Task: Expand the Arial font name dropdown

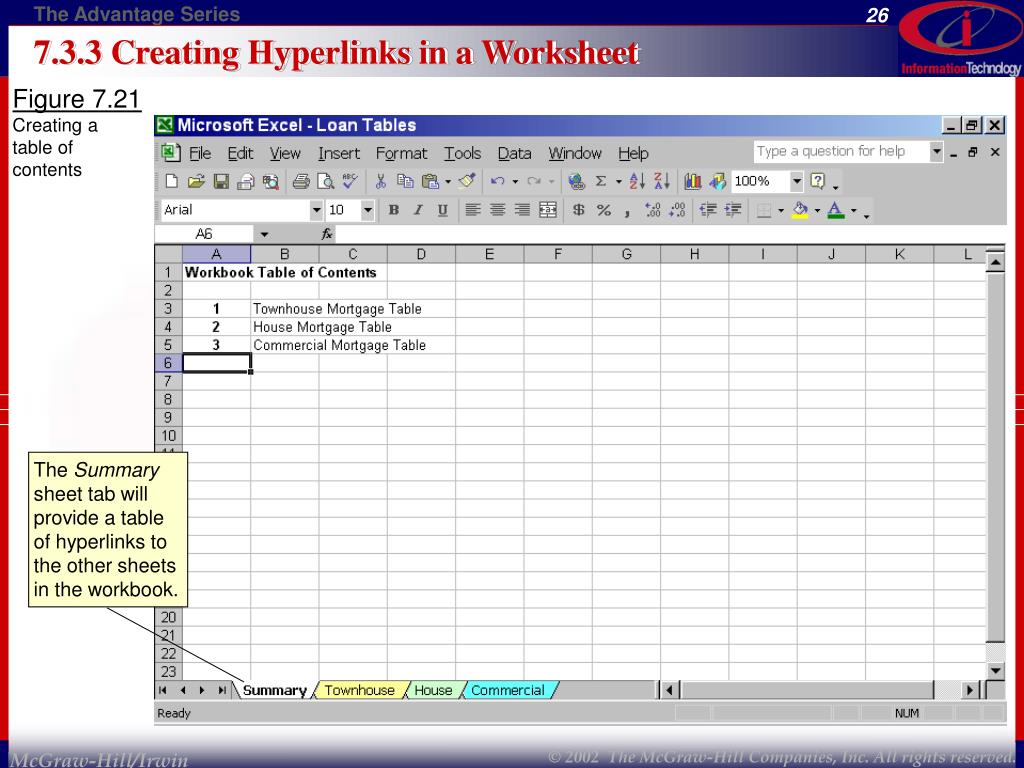Action: 316,210
